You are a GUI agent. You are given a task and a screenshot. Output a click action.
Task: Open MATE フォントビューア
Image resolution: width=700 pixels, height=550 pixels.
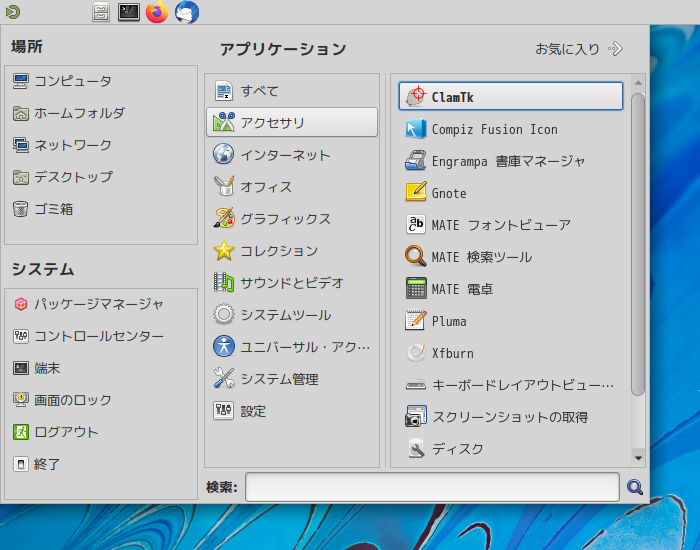click(x=511, y=225)
